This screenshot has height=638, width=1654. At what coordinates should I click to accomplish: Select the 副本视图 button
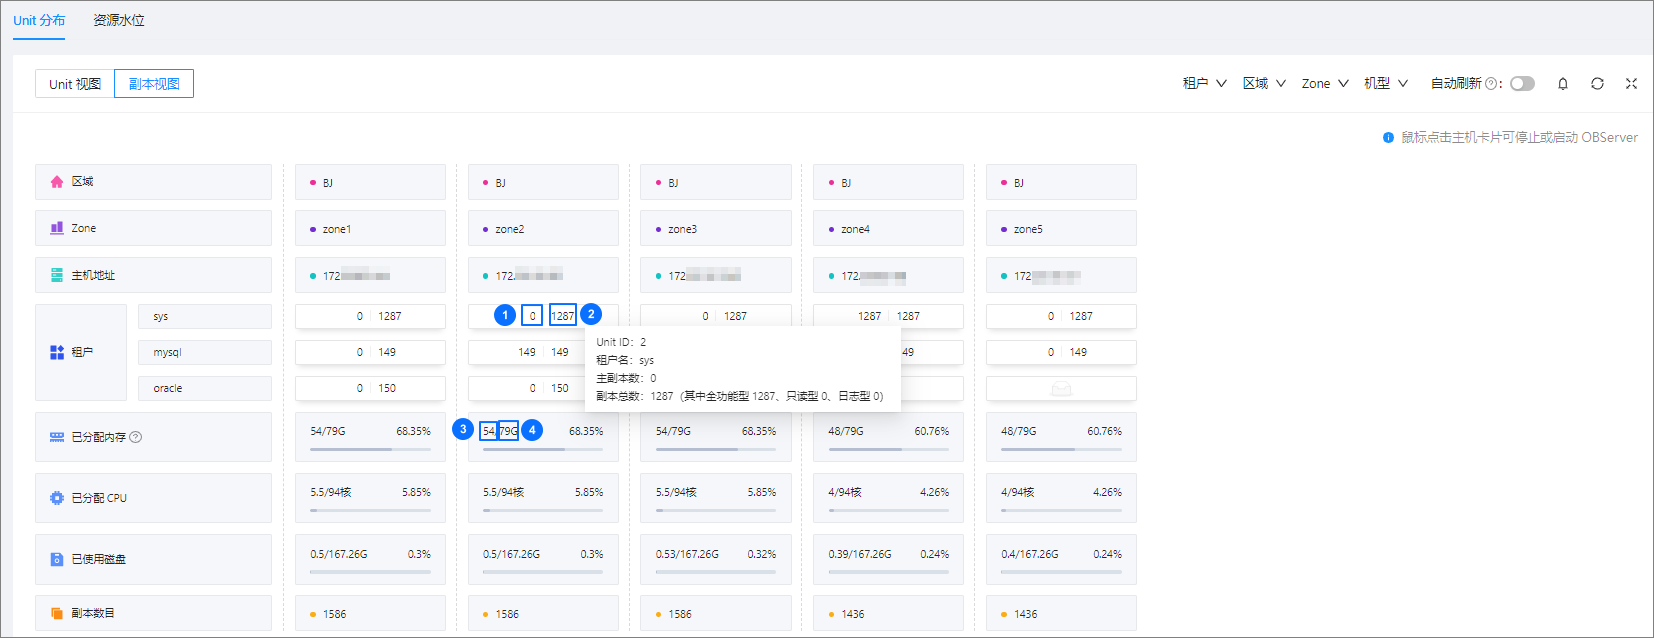[x=154, y=84]
